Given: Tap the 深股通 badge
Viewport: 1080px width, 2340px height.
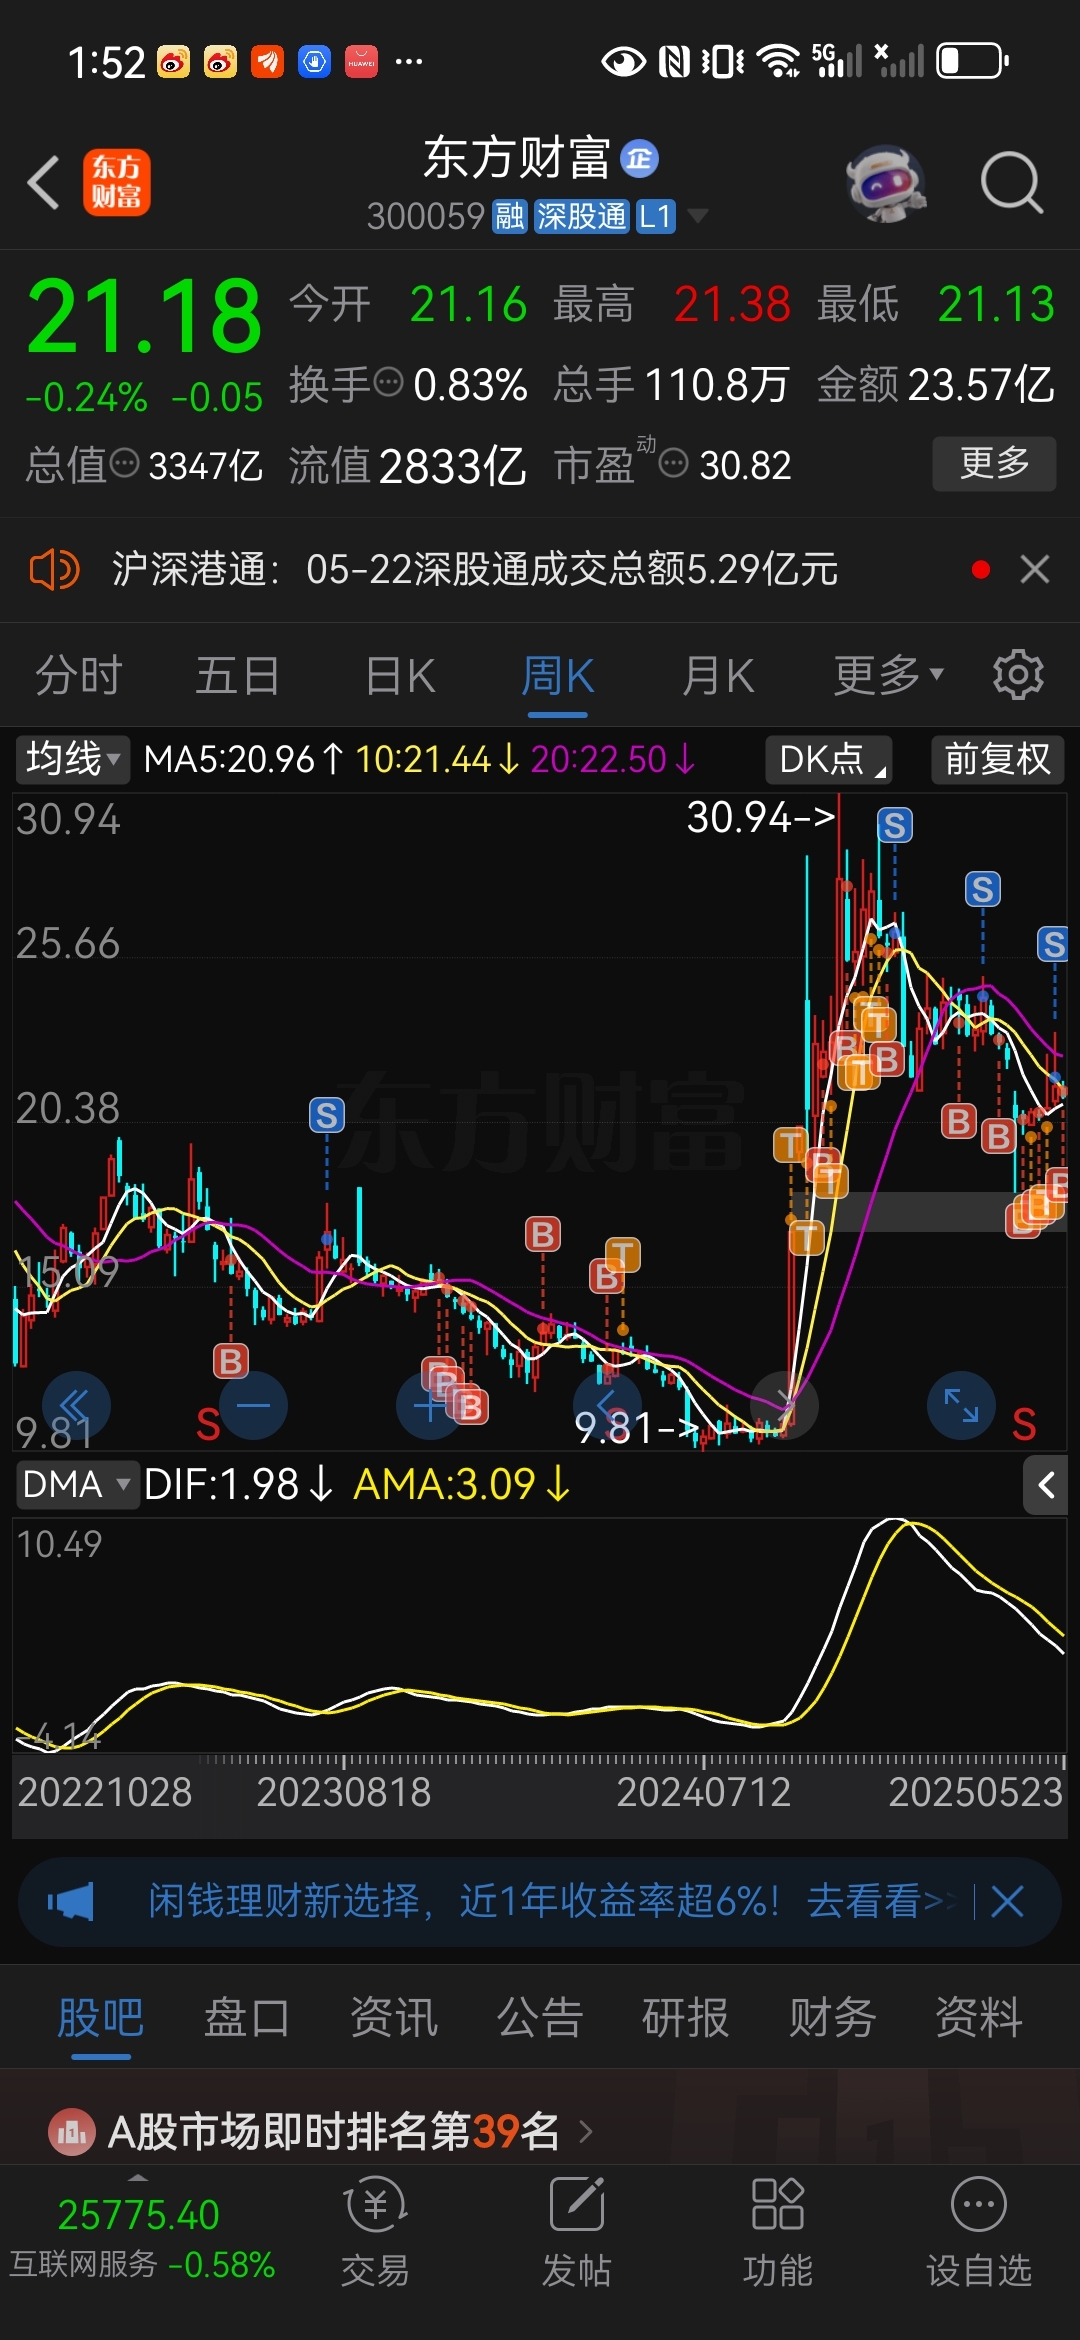Looking at the screenshot, I should pyautogui.click(x=581, y=216).
